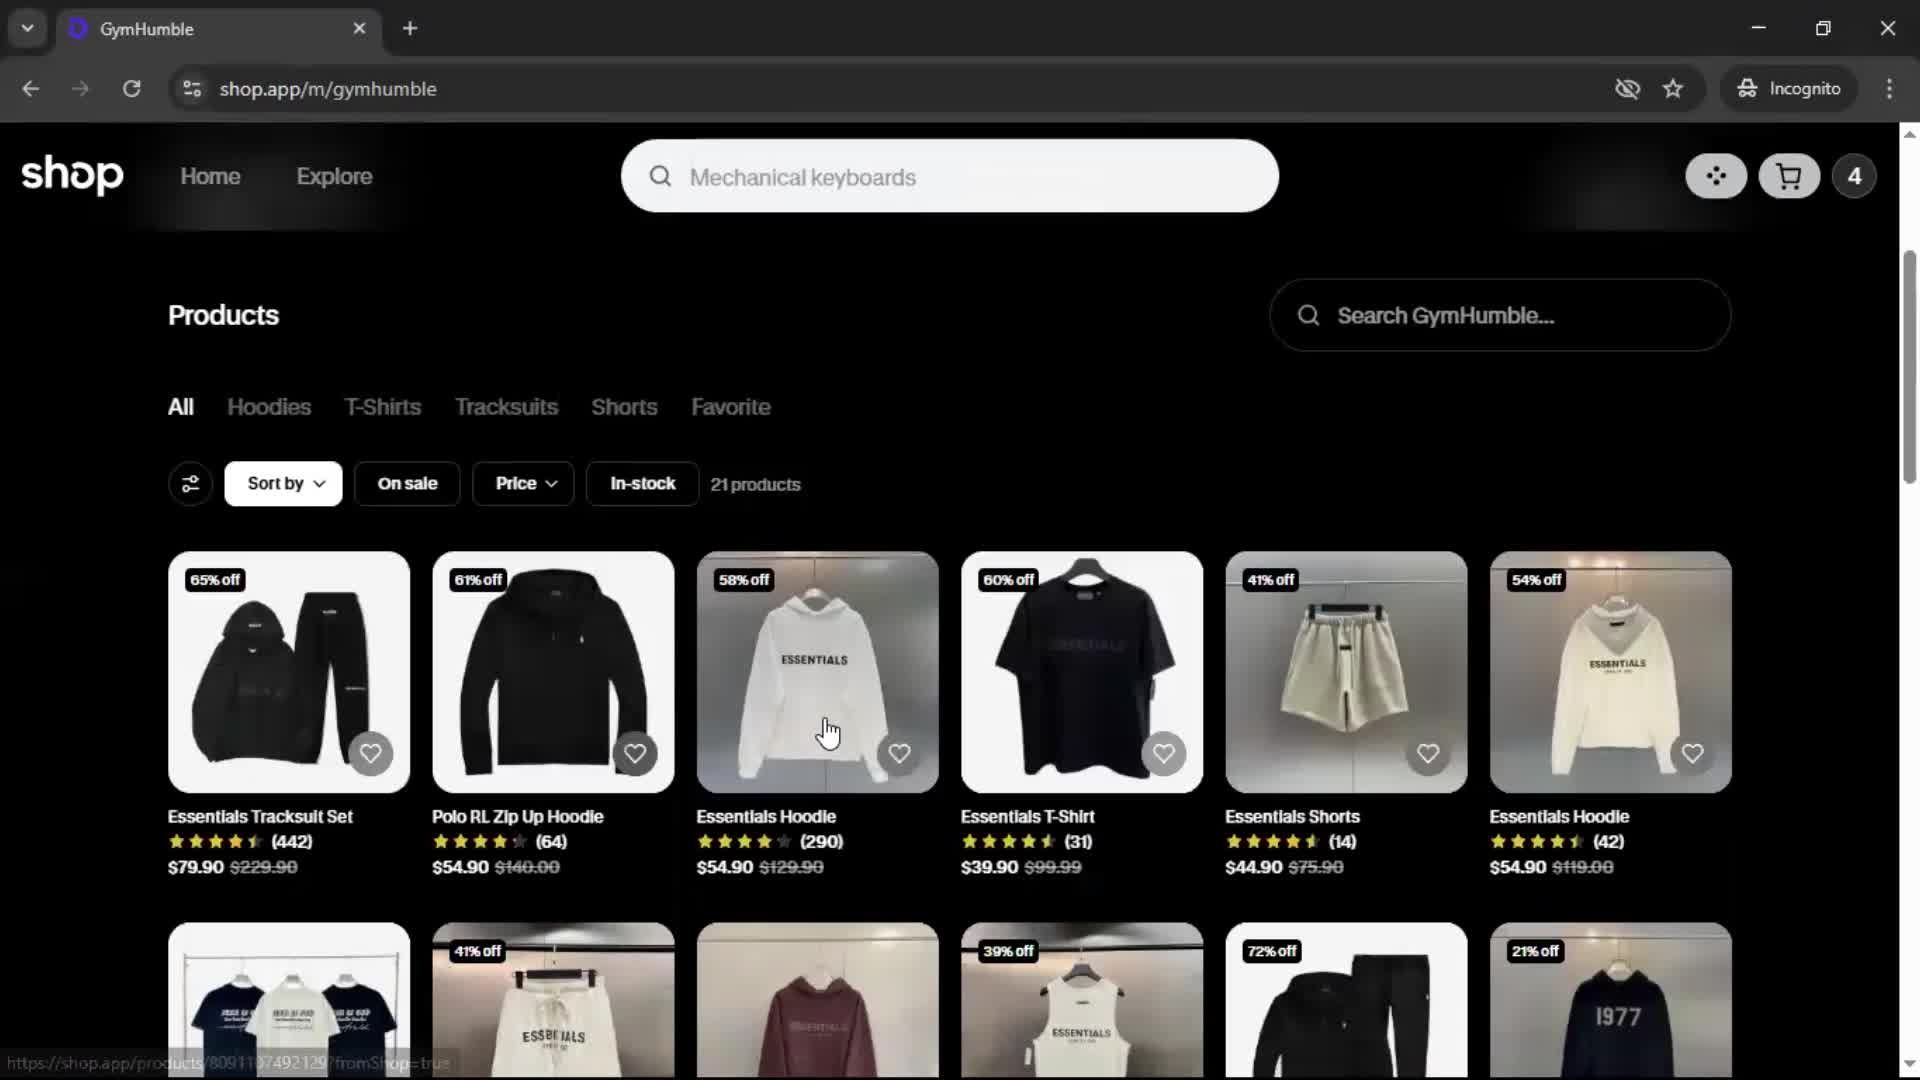The width and height of the screenshot is (1920, 1080).
Task: Open Chrome's three-dot menu
Action: 1889,89
